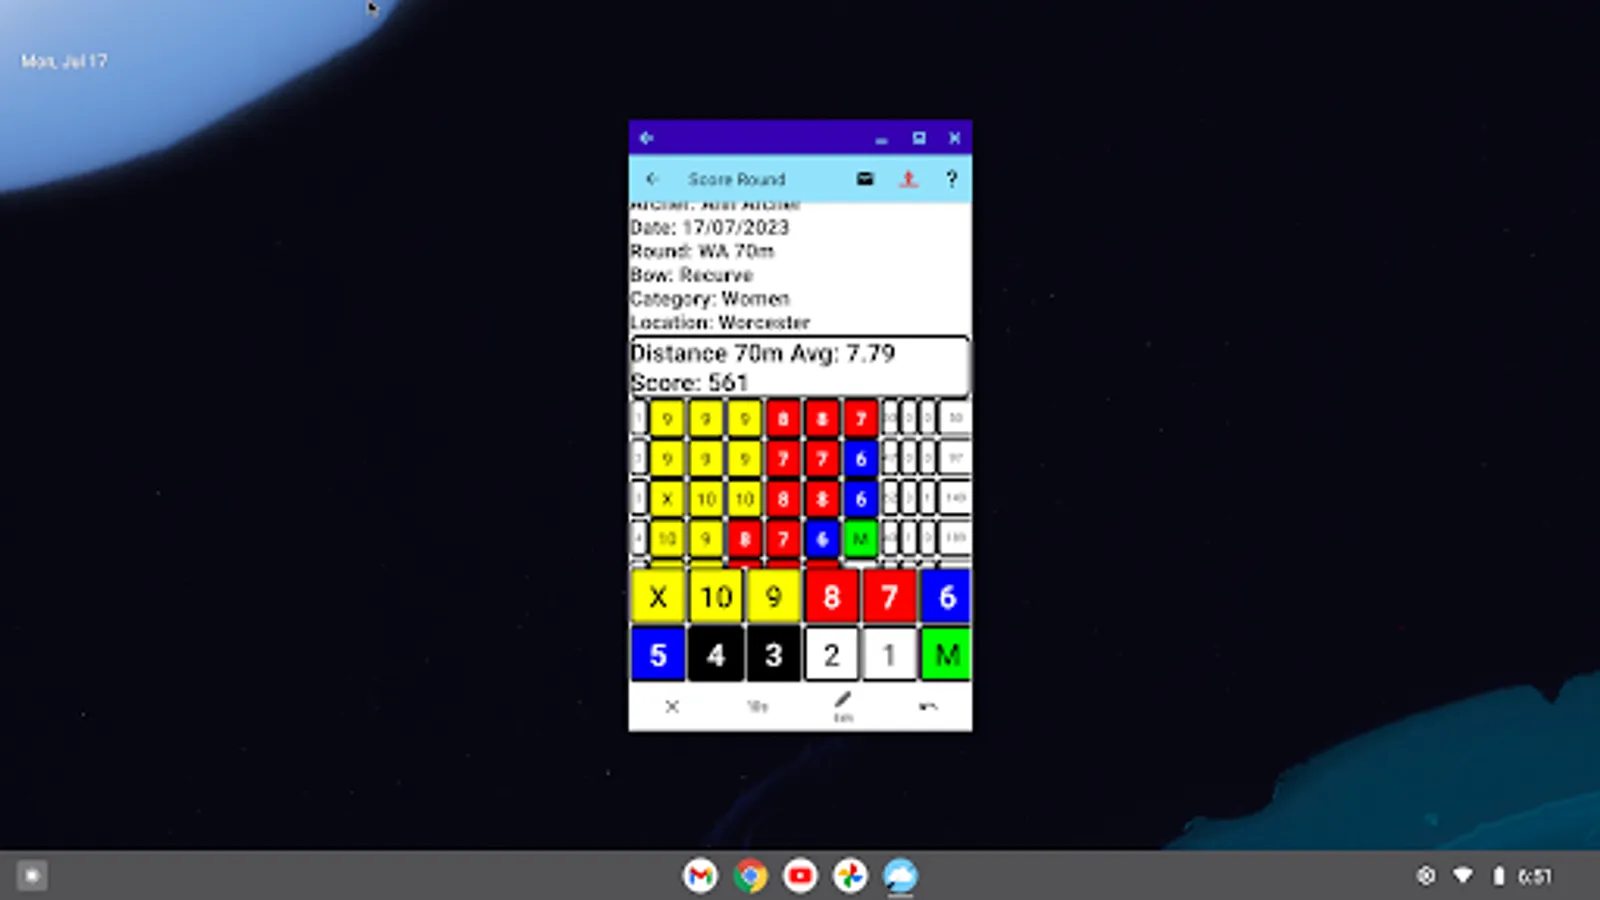Viewport: 1600px width, 900px height.
Task: Tap the pencil Edit icon in the bottom toolbar
Action: (x=843, y=705)
